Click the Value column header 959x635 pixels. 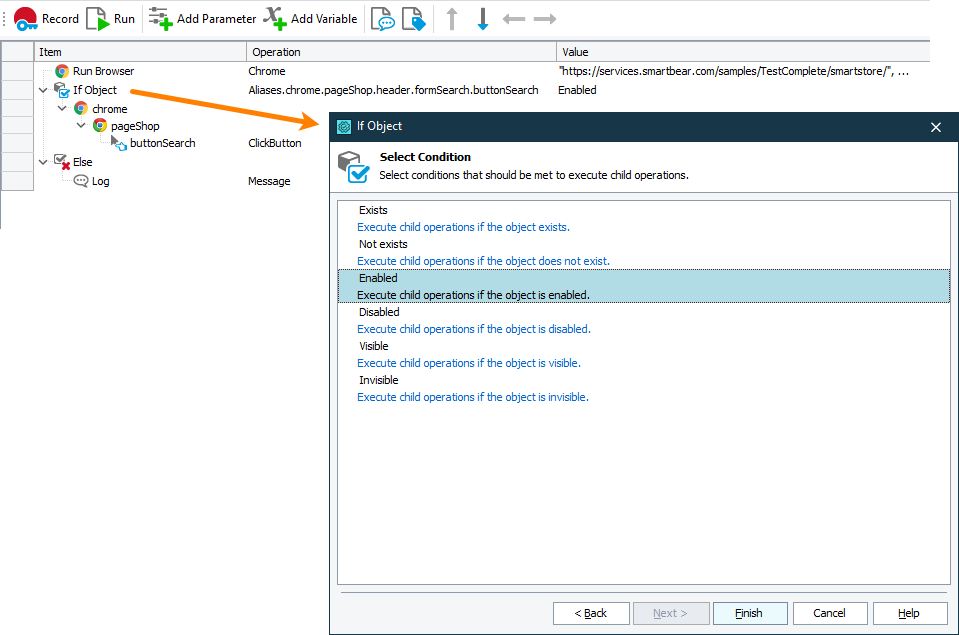tap(743, 52)
